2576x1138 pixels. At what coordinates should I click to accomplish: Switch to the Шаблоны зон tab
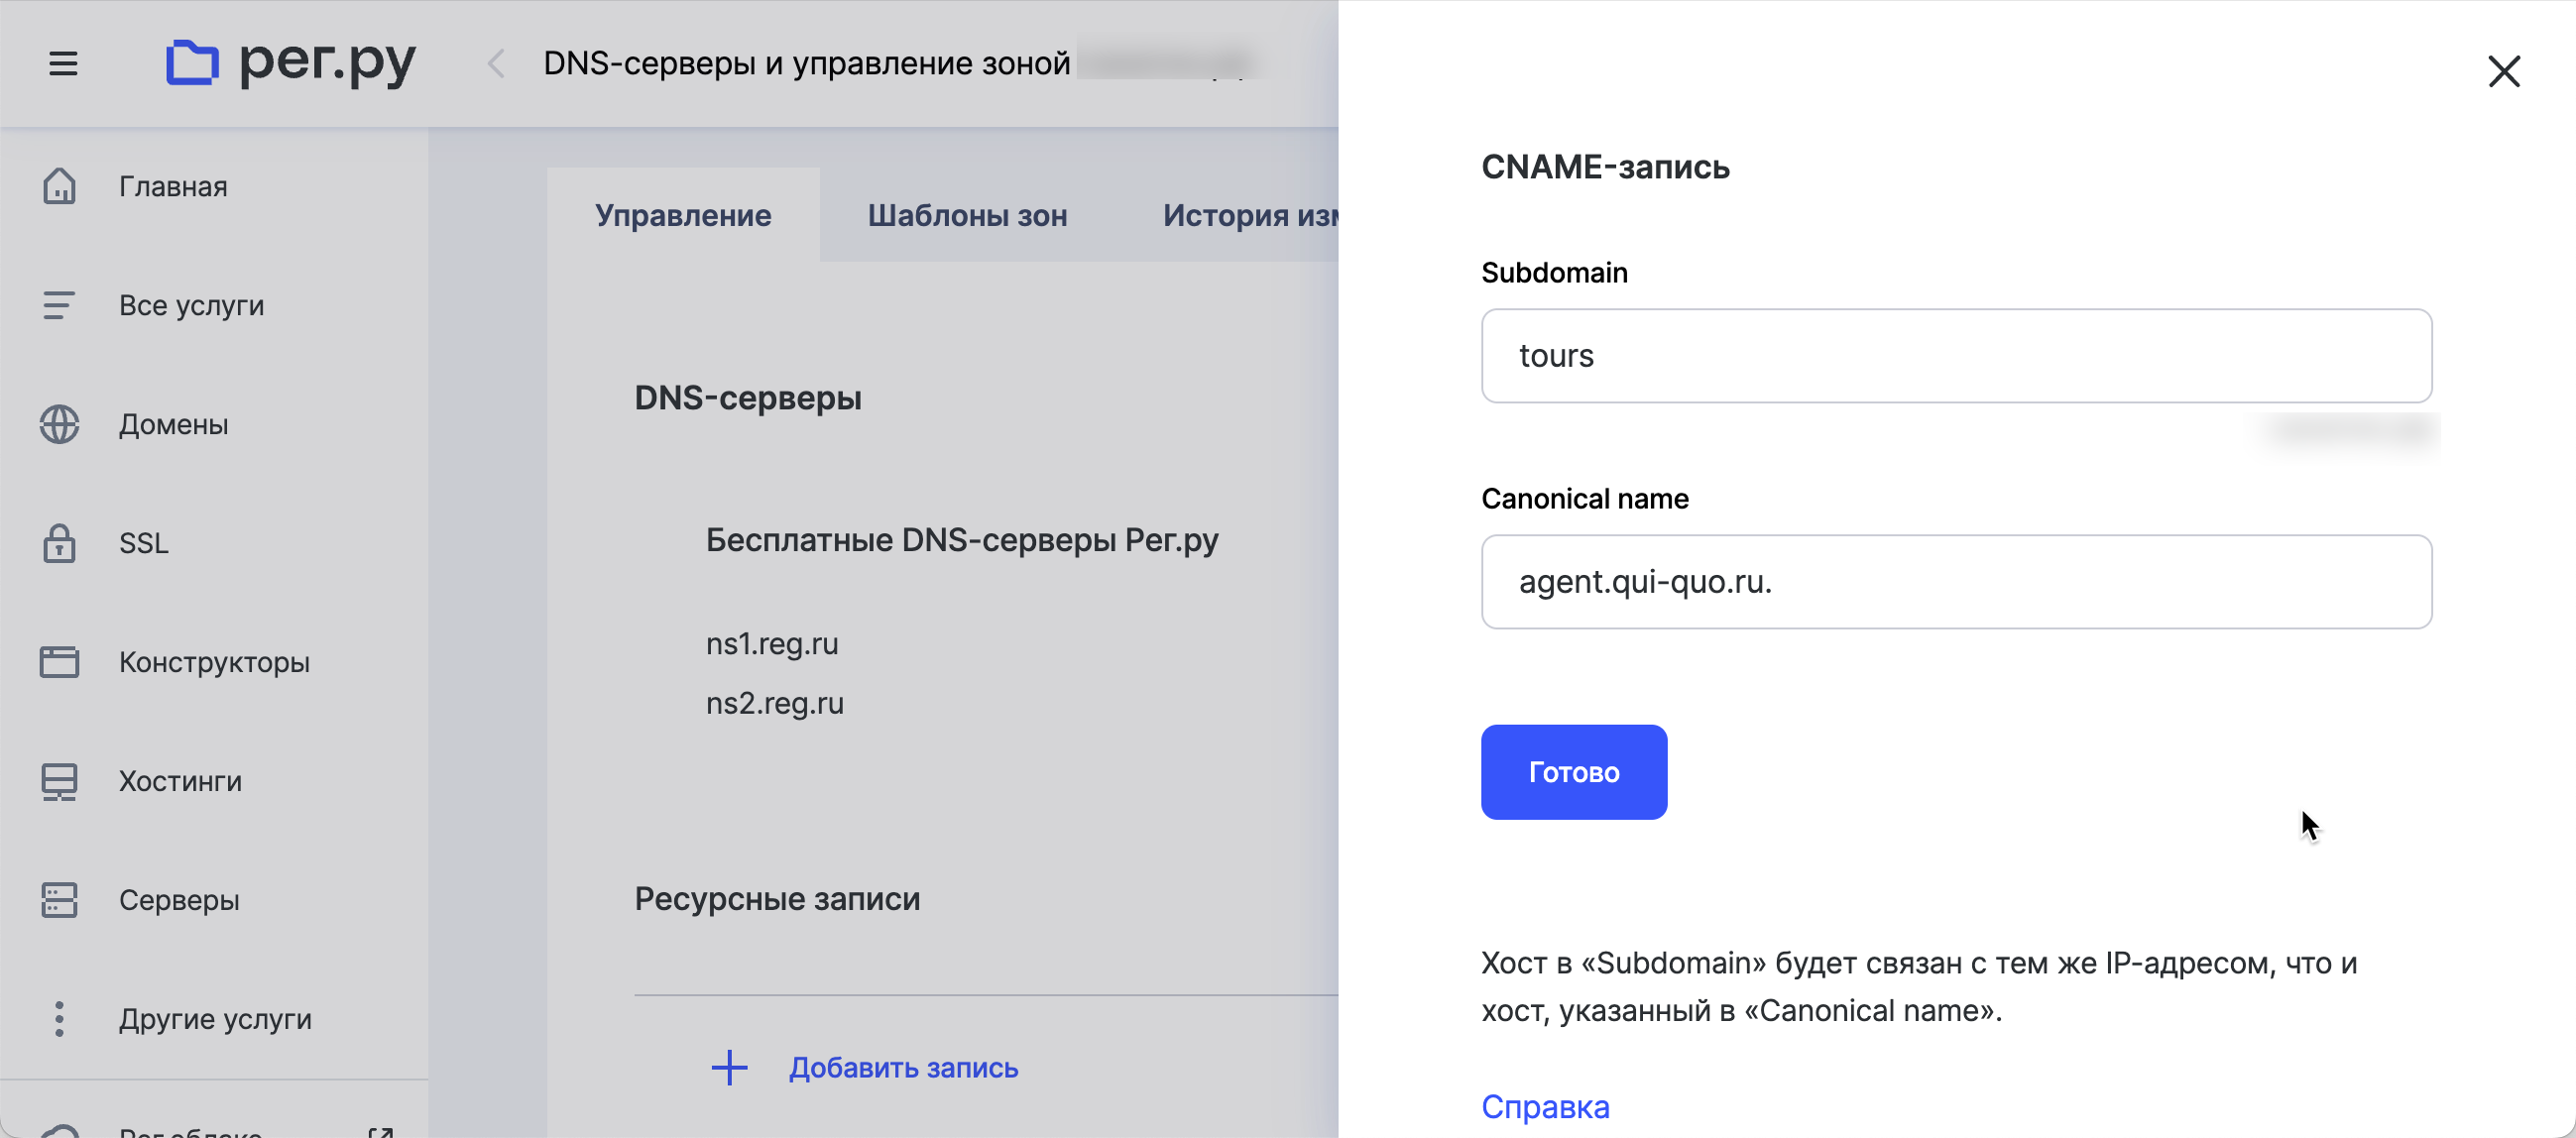(966, 216)
